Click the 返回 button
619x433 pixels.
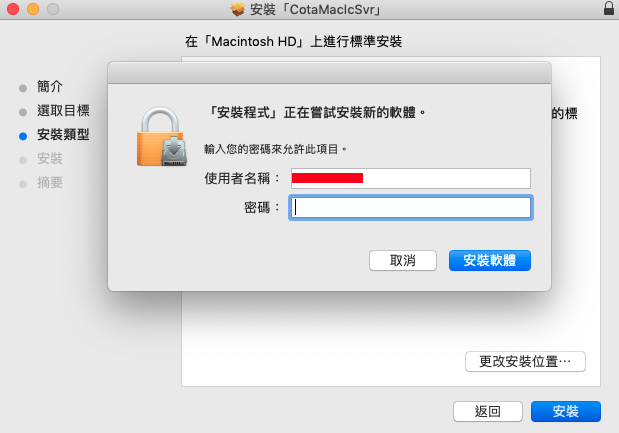(x=488, y=412)
